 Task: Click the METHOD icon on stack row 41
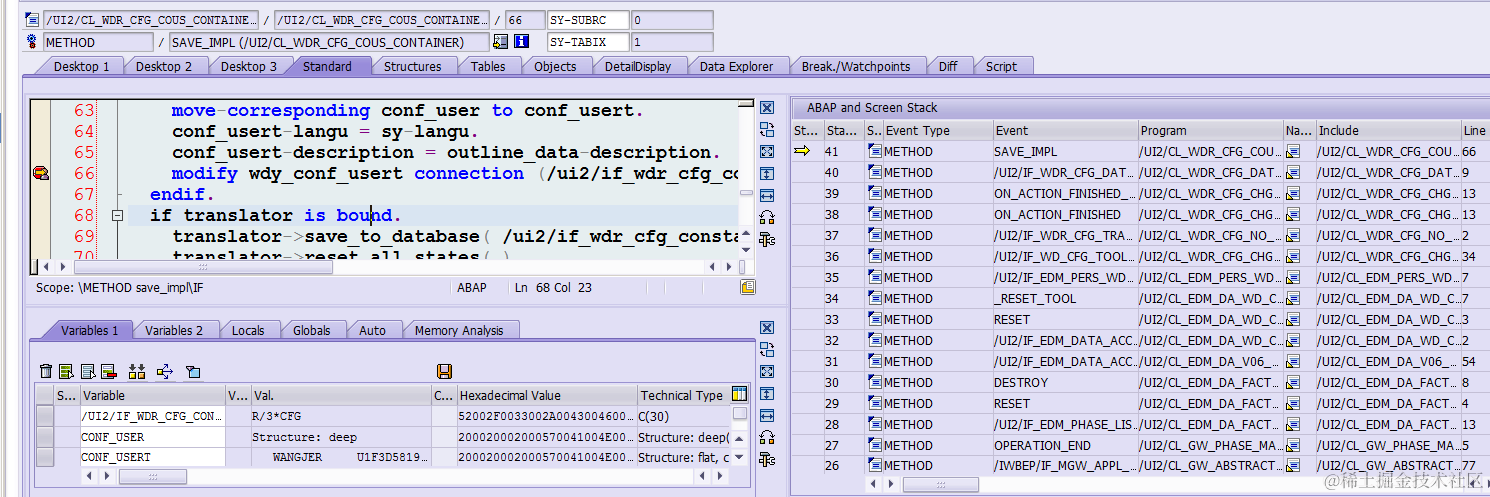pyautogui.click(x=875, y=151)
